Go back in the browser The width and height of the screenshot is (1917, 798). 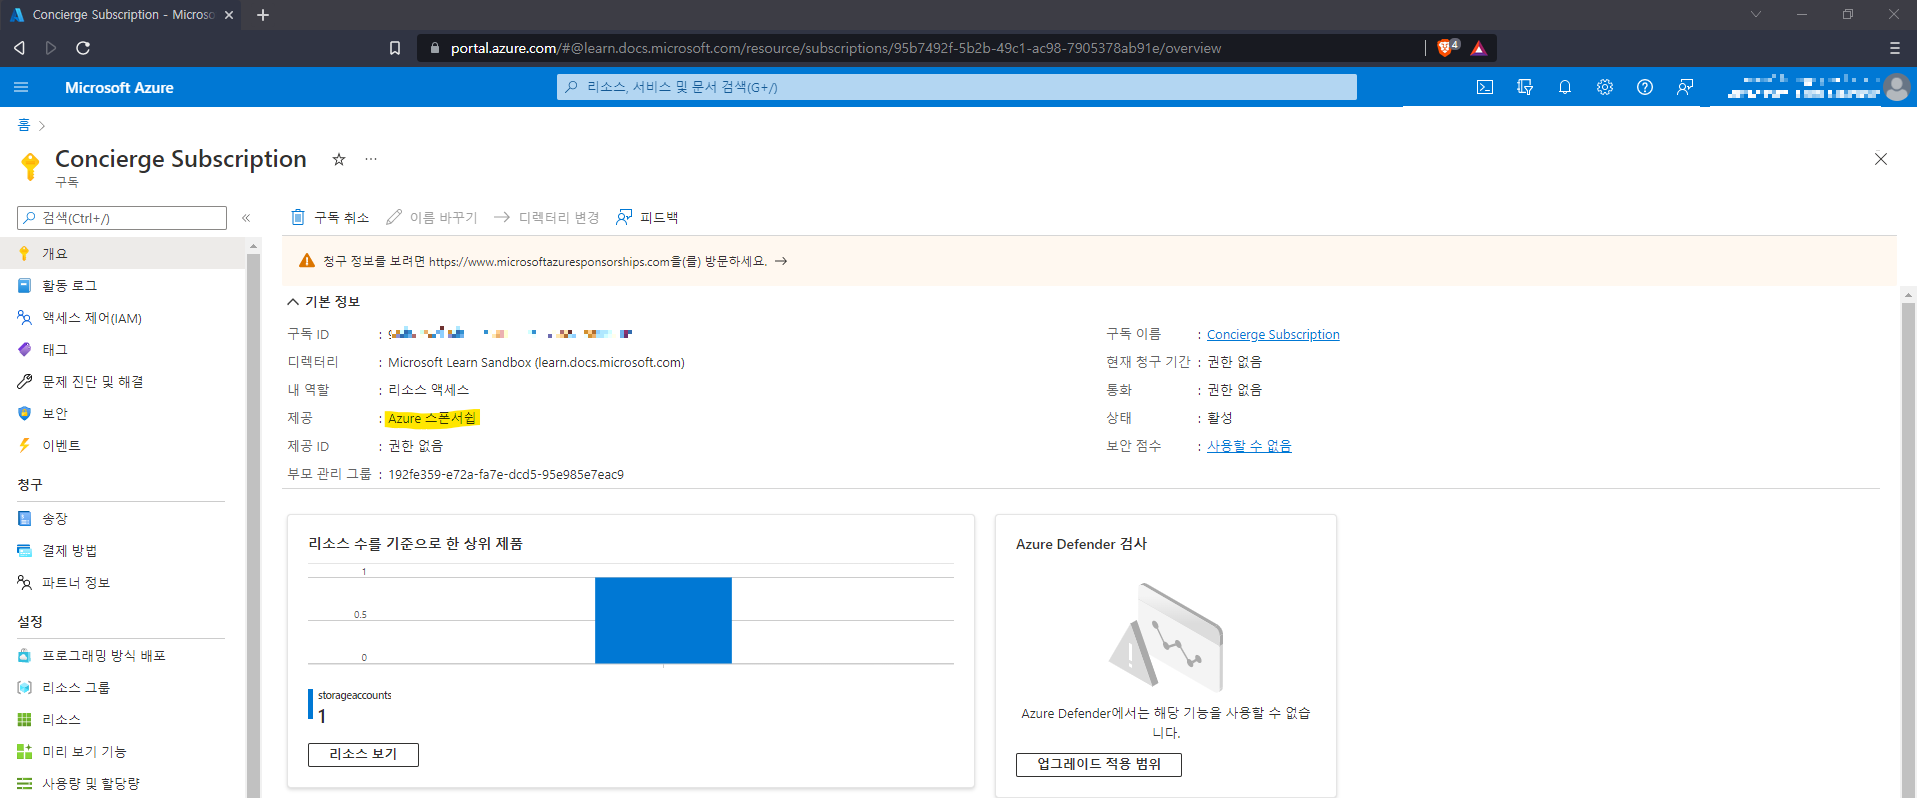(x=19, y=48)
